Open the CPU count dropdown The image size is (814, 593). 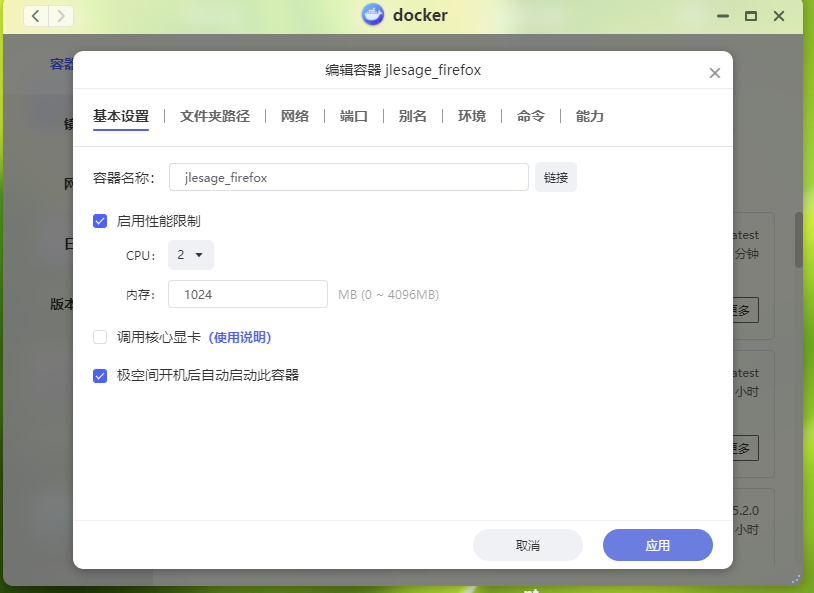pos(190,255)
